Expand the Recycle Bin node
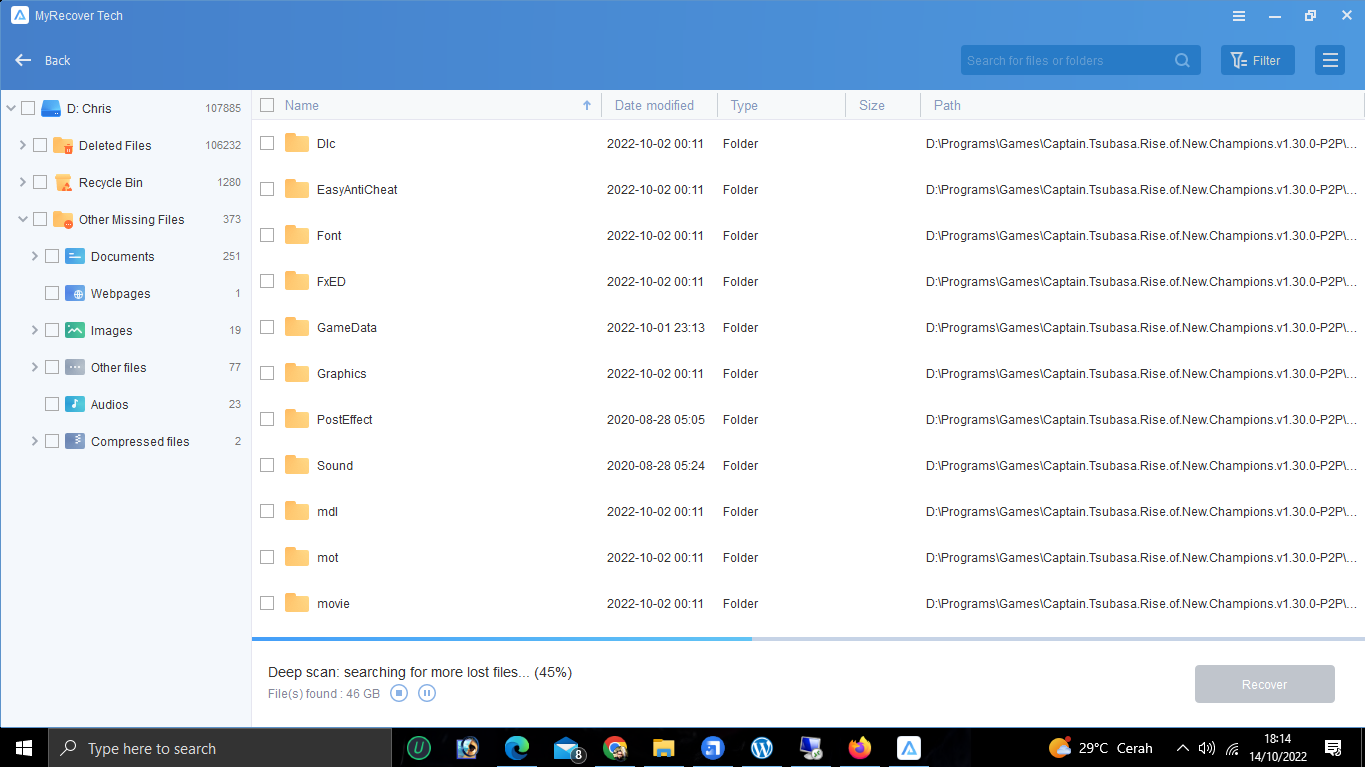This screenshot has height=767, width=1365. click(x=23, y=182)
